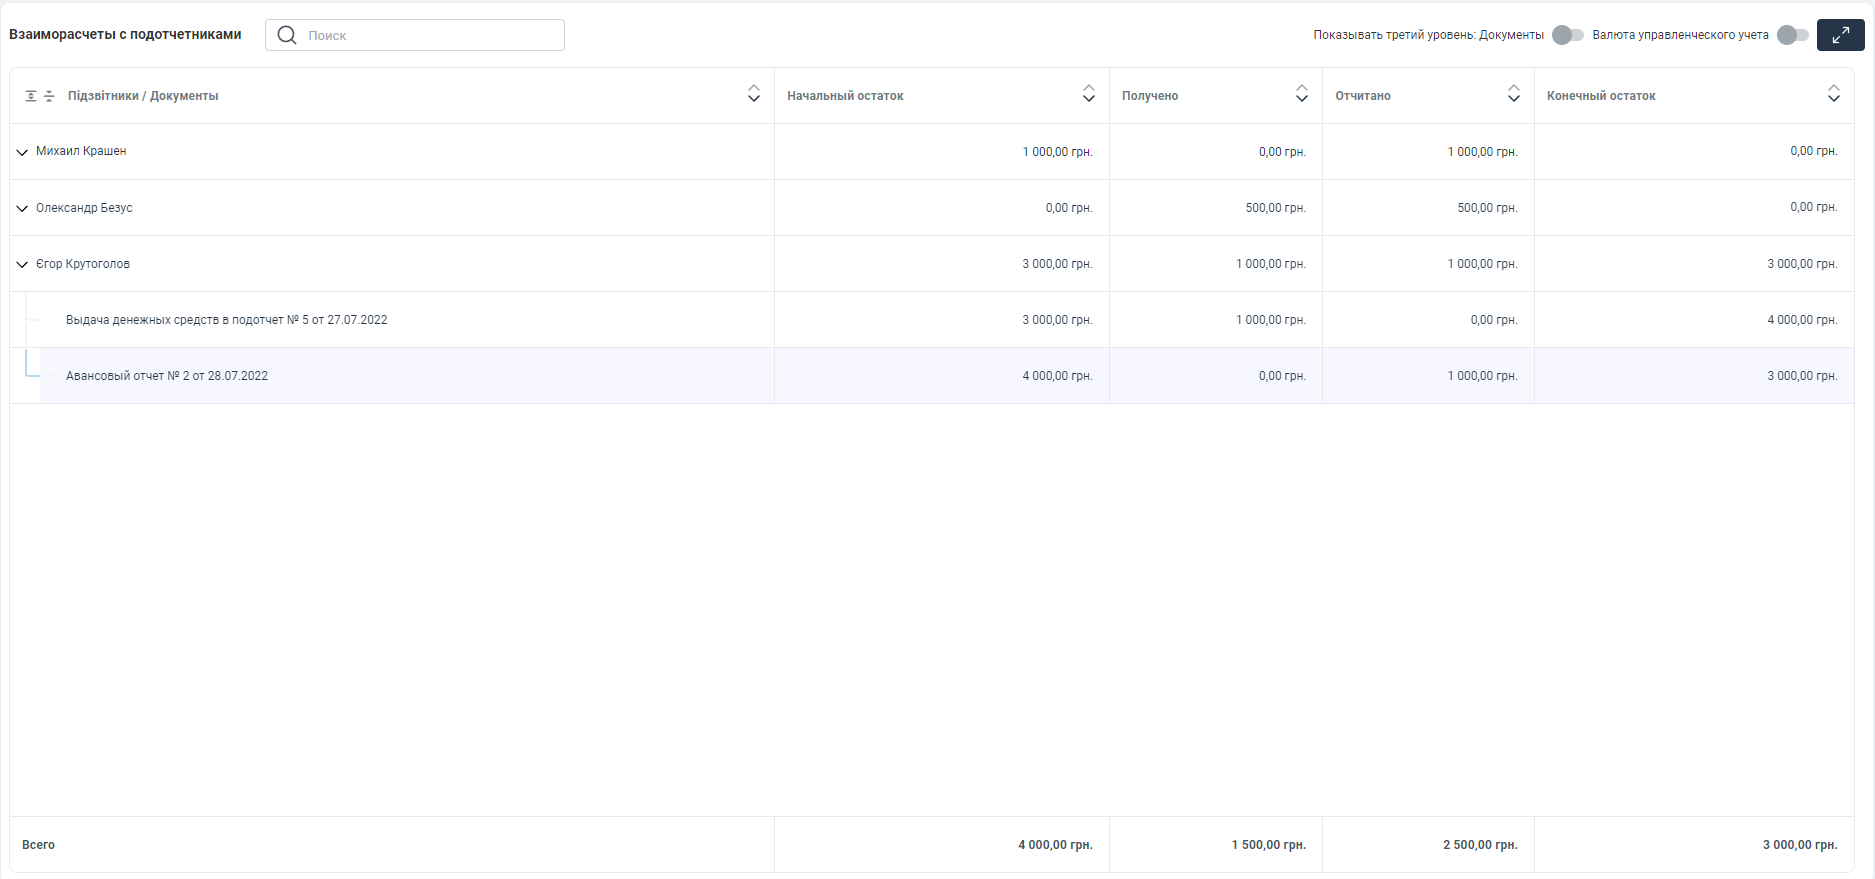This screenshot has width=1875, height=879.
Task: Toggle Валюта управленческого учета switch
Action: tap(1792, 35)
